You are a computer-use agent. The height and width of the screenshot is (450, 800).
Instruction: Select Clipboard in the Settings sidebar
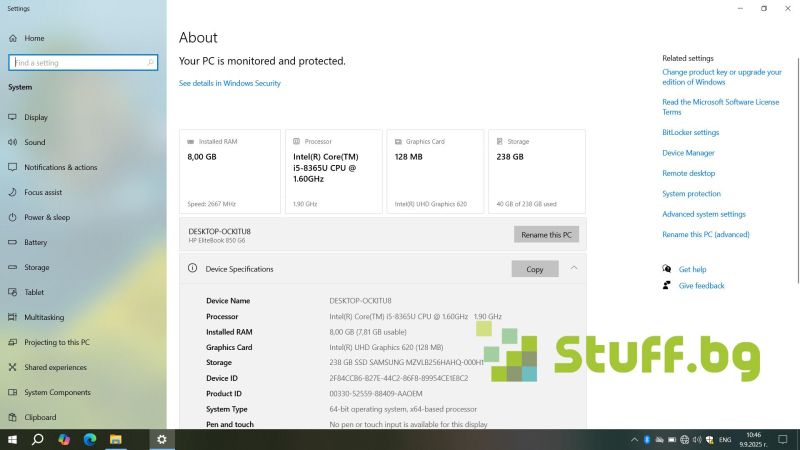40,417
